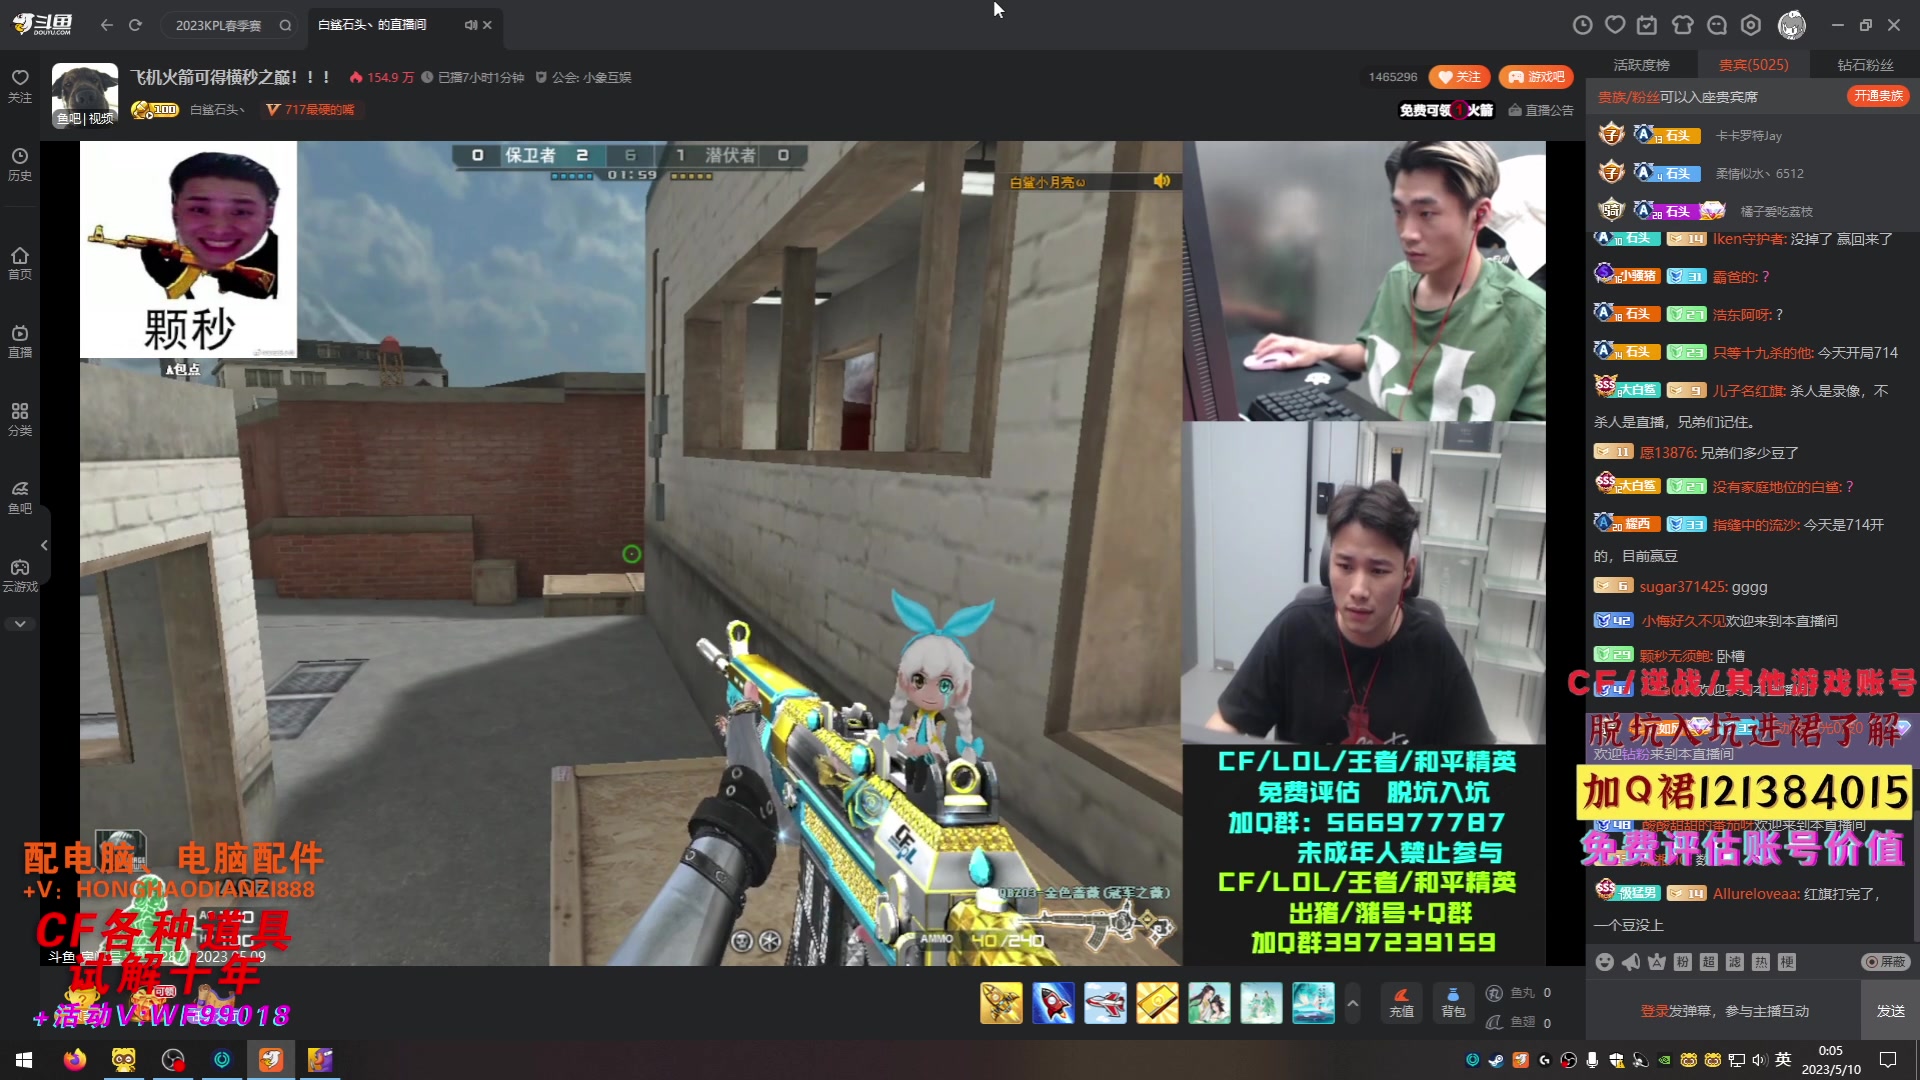Go back using the arrow
The width and height of the screenshot is (1920, 1080).
[x=107, y=25]
